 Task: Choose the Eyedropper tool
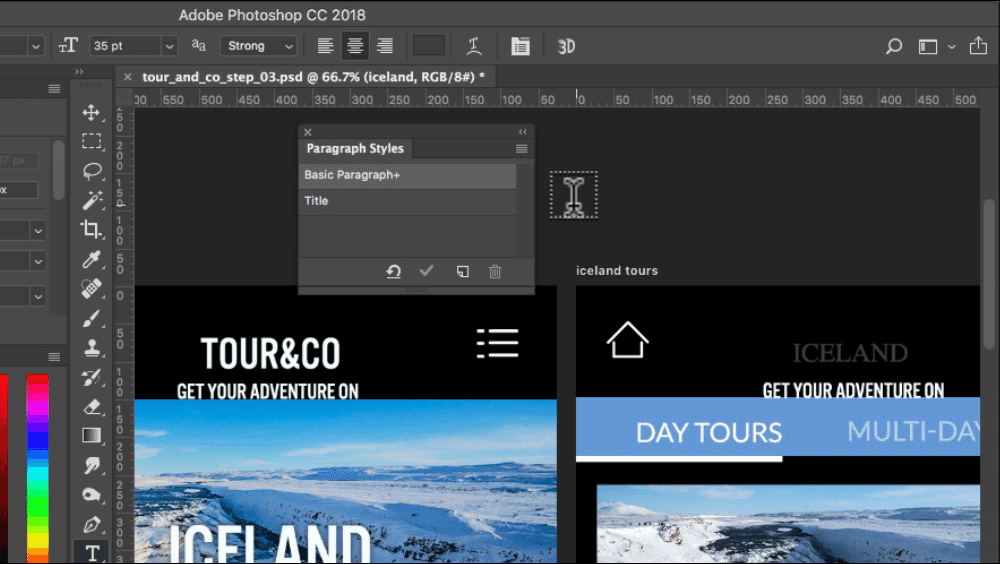point(92,260)
